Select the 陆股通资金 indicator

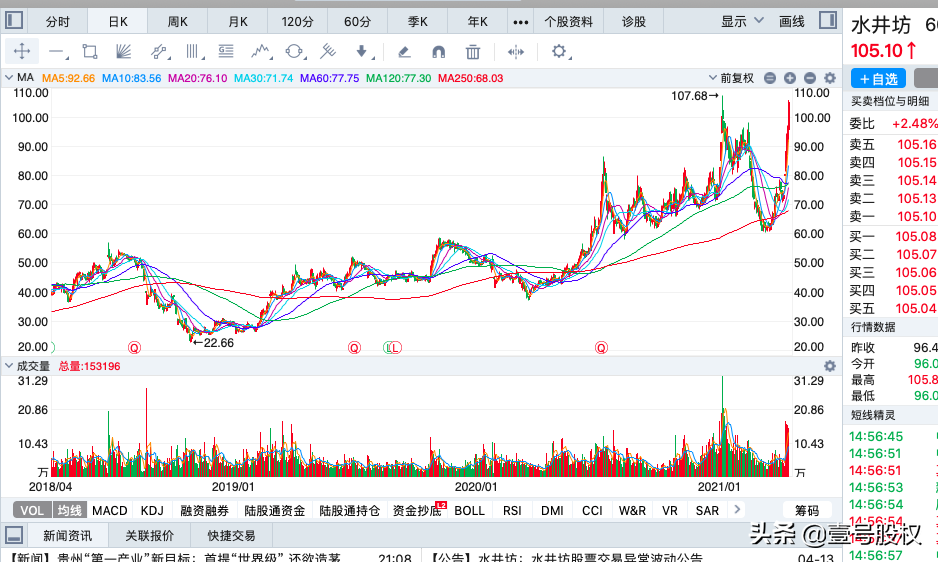pyautogui.click(x=275, y=511)
